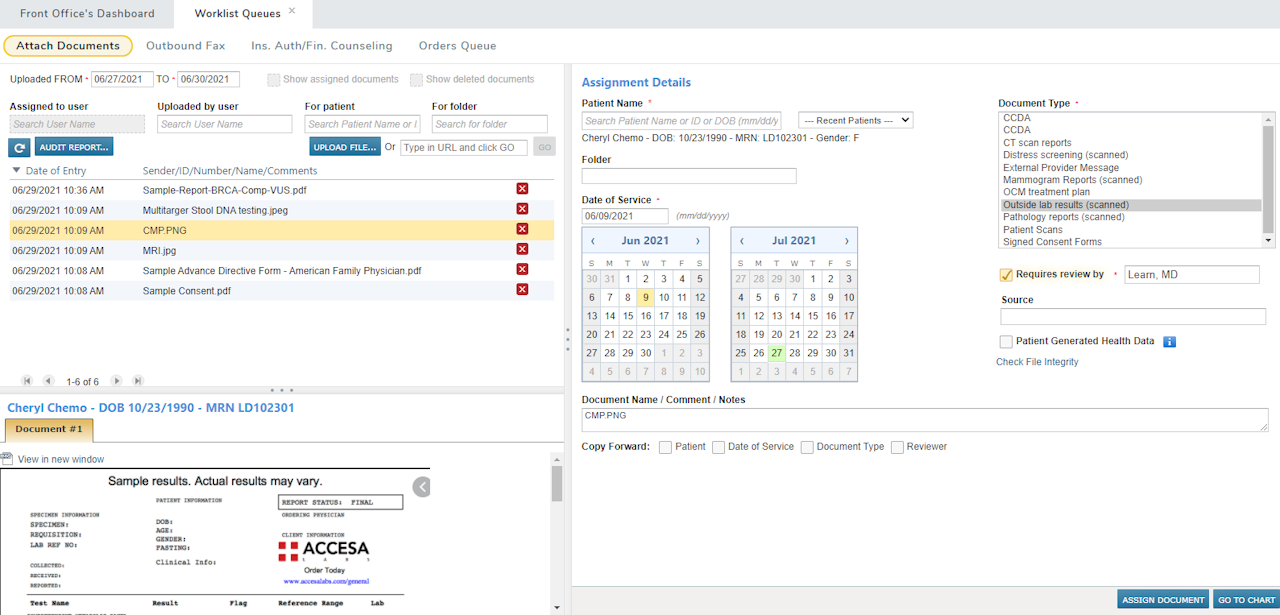Viewport: 1280px width, 615px height.
Task: Open the Recent Patients dropdown
Action: click(855, 120)
